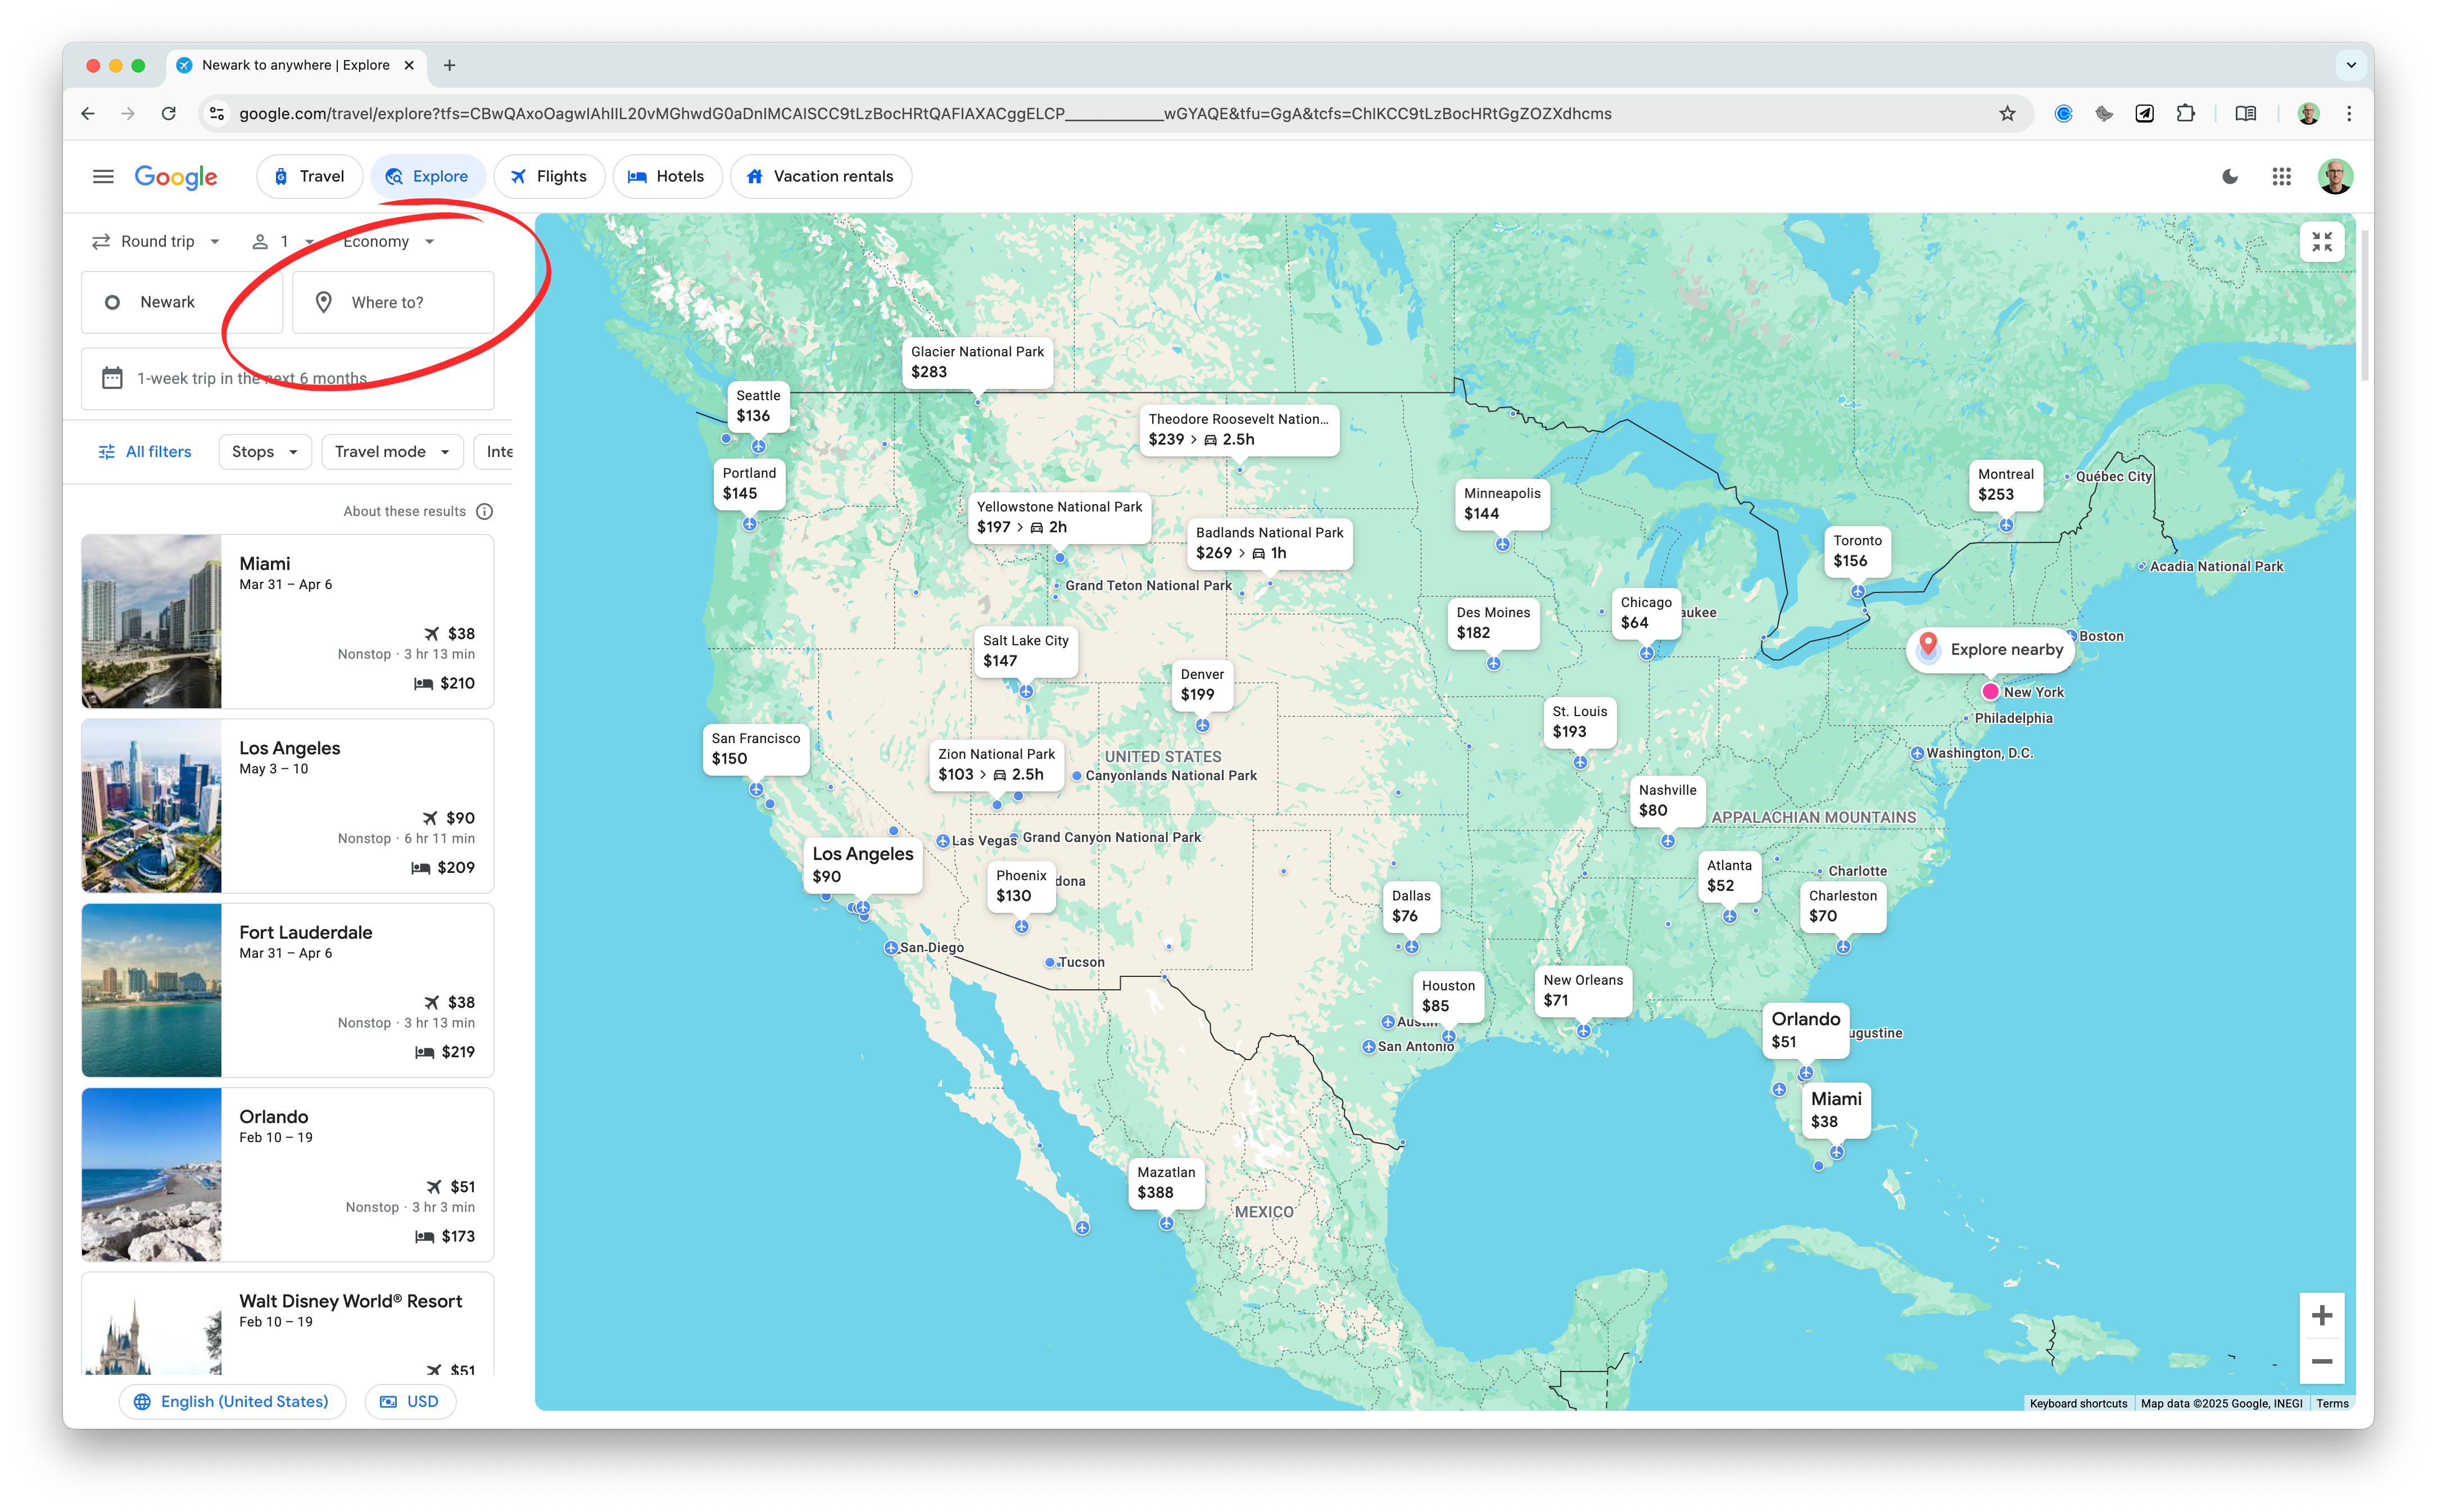Expand the Economy class dropdown
Image resolution: width=2437 pixels, height=1512 pixels.
click(x=388, y=242)
